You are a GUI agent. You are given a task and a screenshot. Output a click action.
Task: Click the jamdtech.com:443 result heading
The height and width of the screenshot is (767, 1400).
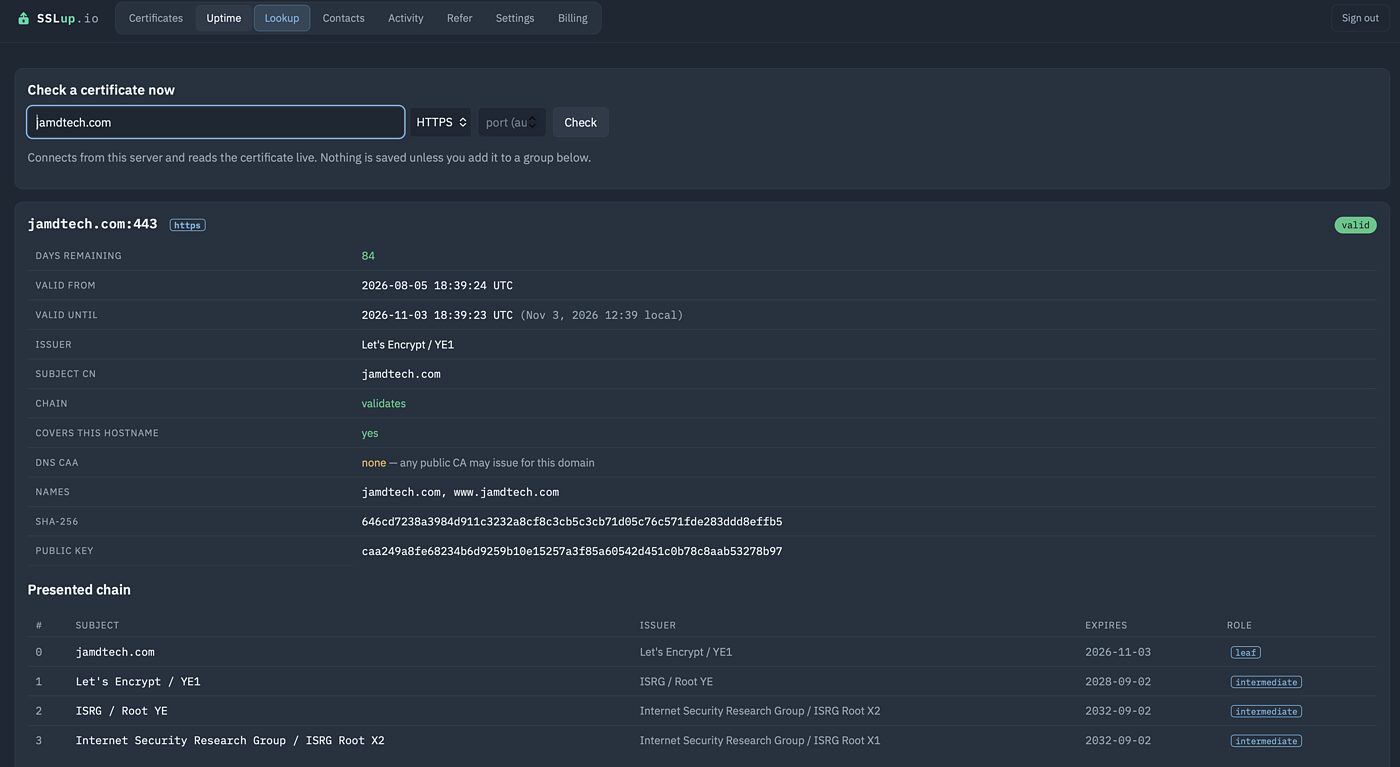pos(92,224)
